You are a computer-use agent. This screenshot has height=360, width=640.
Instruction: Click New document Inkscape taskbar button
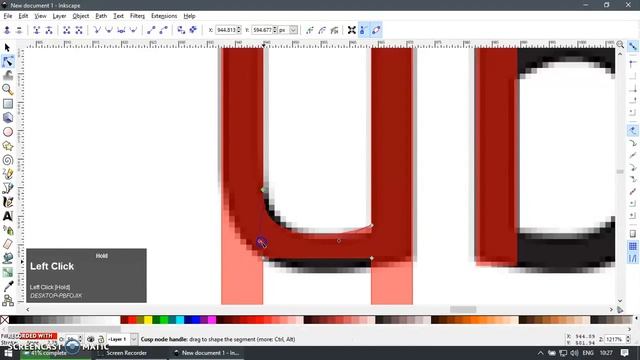(207, 353)
